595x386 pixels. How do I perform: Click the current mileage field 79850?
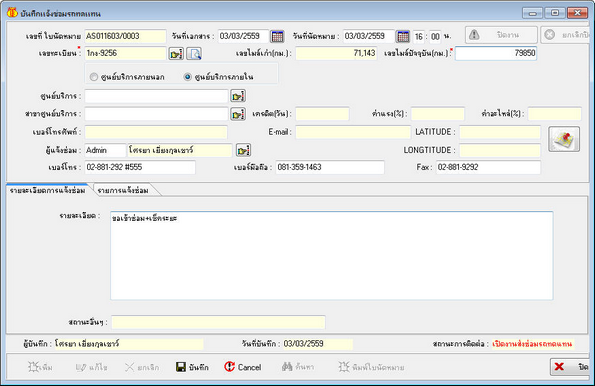[496, 54]
